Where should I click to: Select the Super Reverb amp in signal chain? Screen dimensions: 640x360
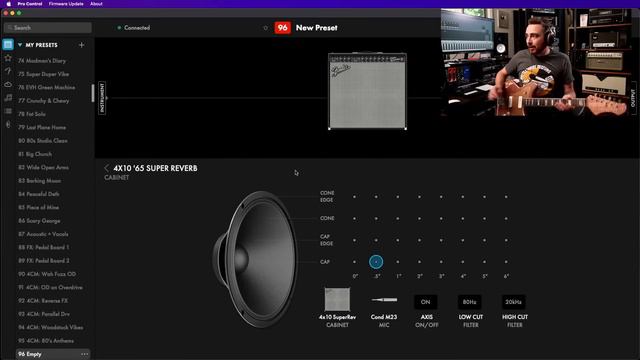[x=367, y=91]
